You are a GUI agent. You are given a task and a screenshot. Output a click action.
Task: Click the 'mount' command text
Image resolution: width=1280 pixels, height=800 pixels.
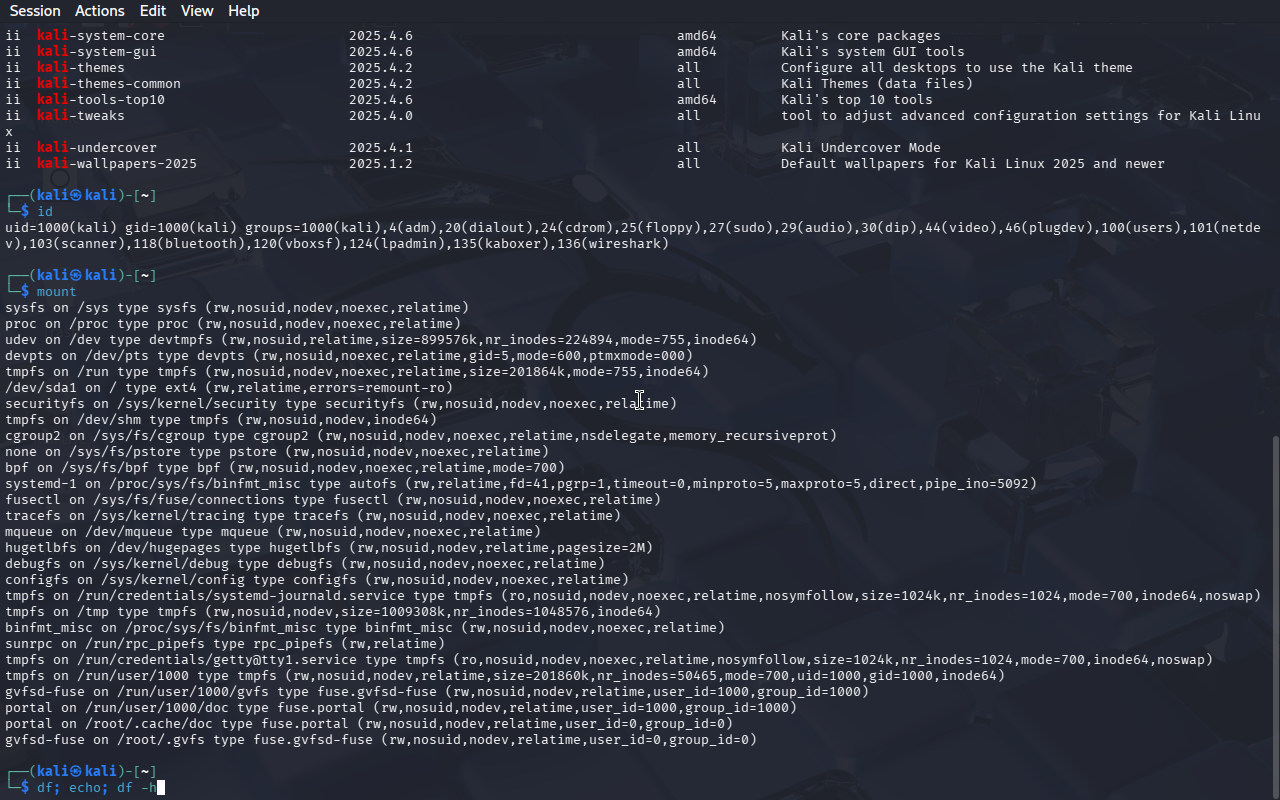56,292
